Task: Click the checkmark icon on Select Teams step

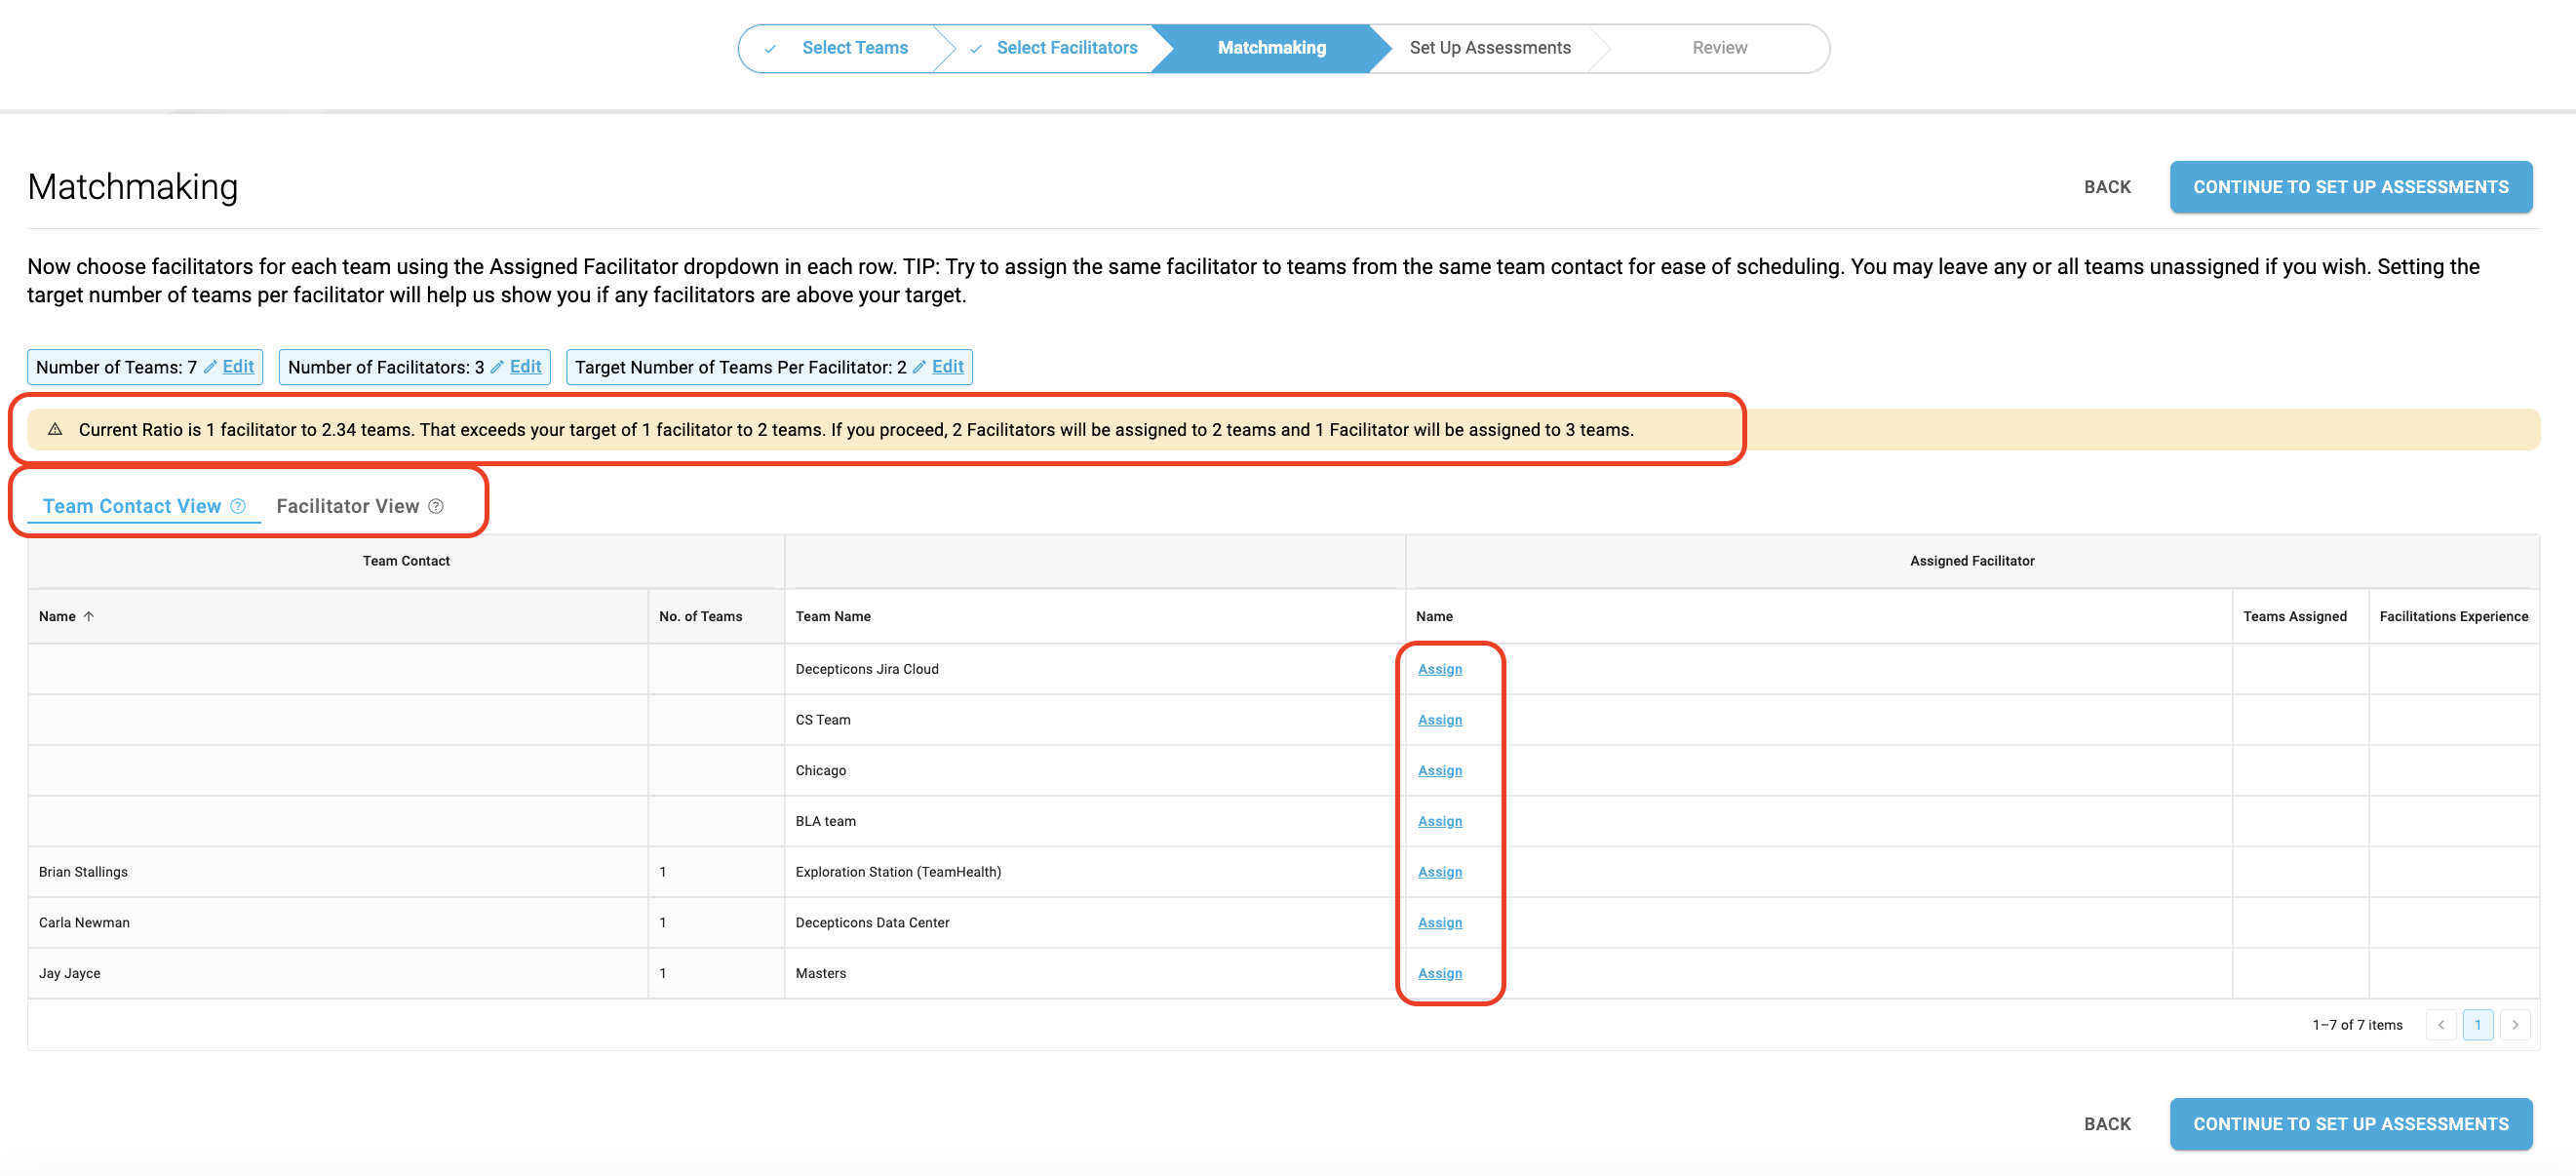Action: (770, 48)
